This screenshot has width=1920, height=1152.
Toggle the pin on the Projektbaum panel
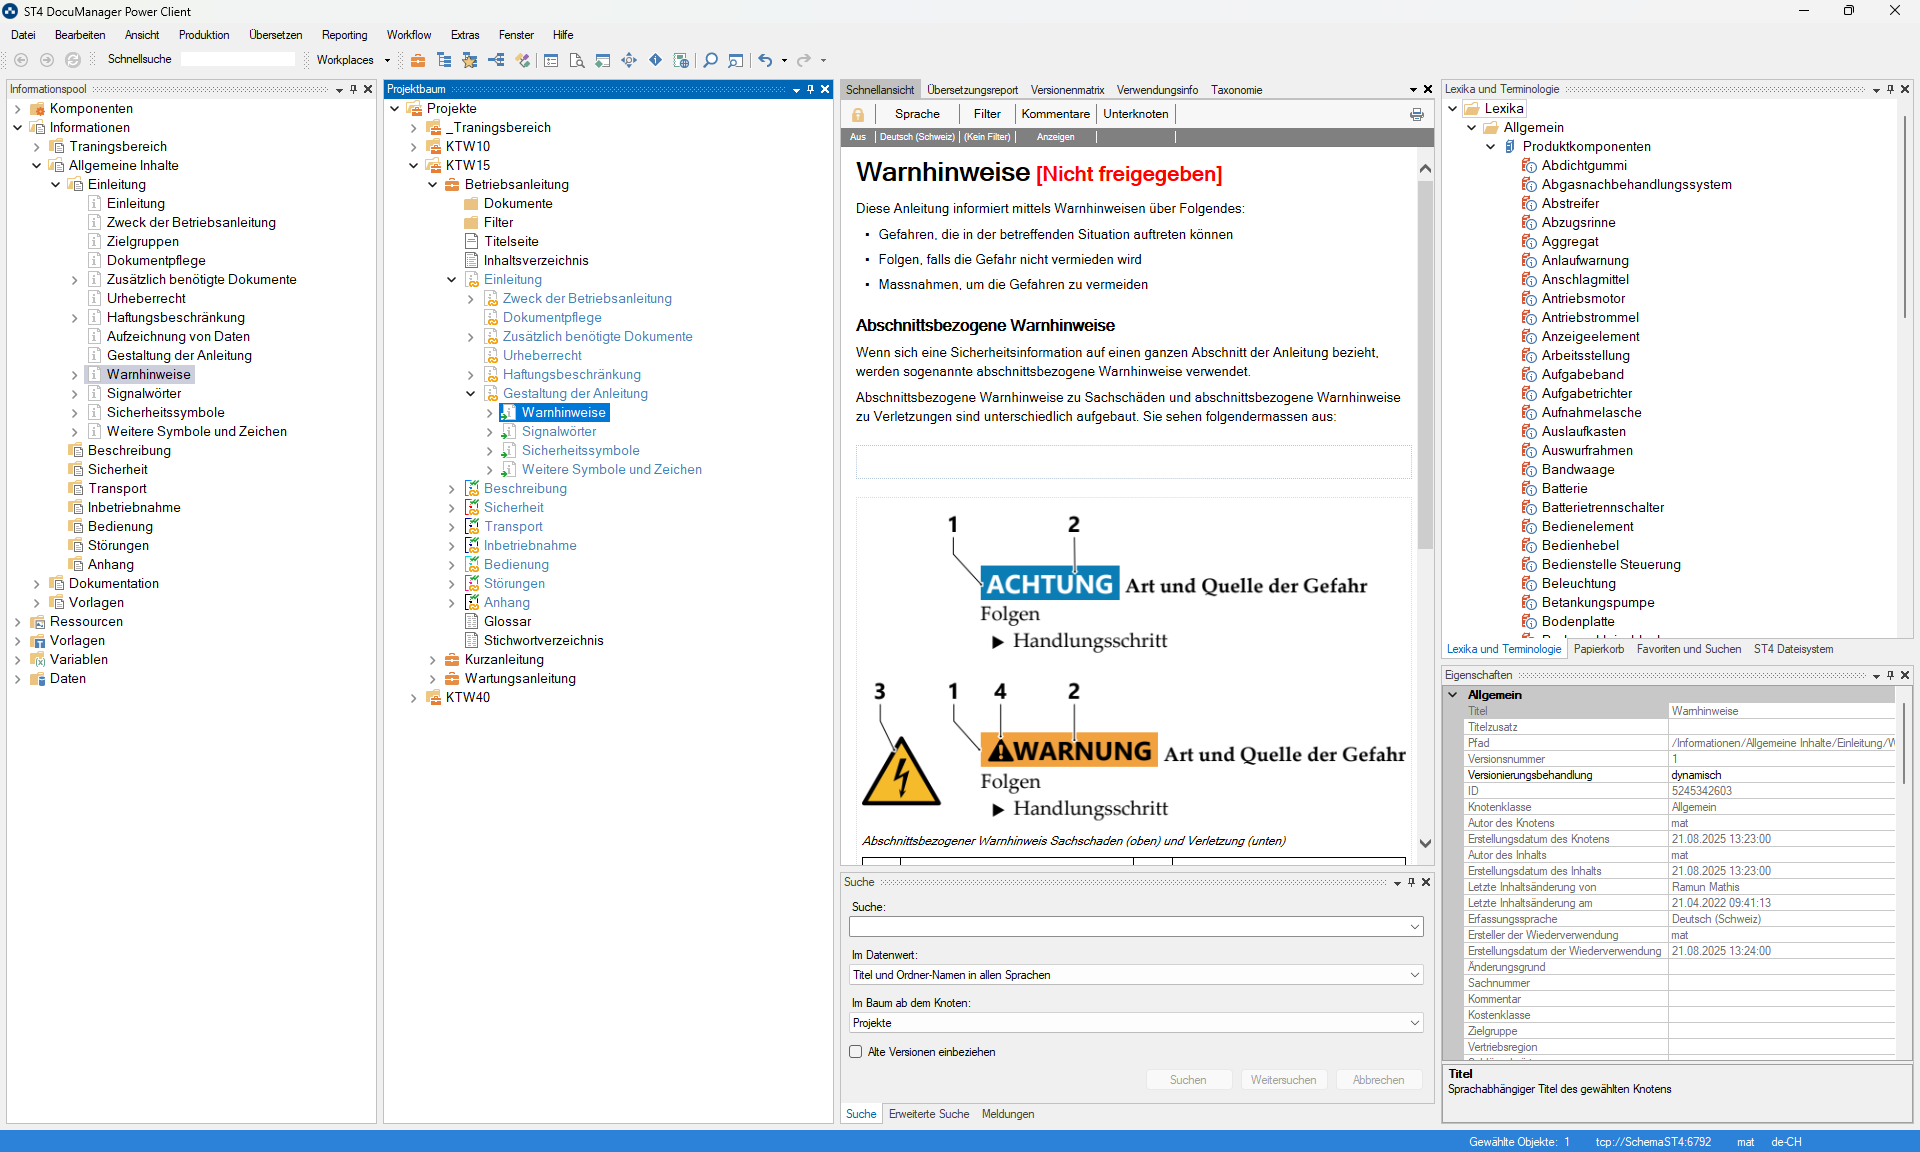[810, 89]
